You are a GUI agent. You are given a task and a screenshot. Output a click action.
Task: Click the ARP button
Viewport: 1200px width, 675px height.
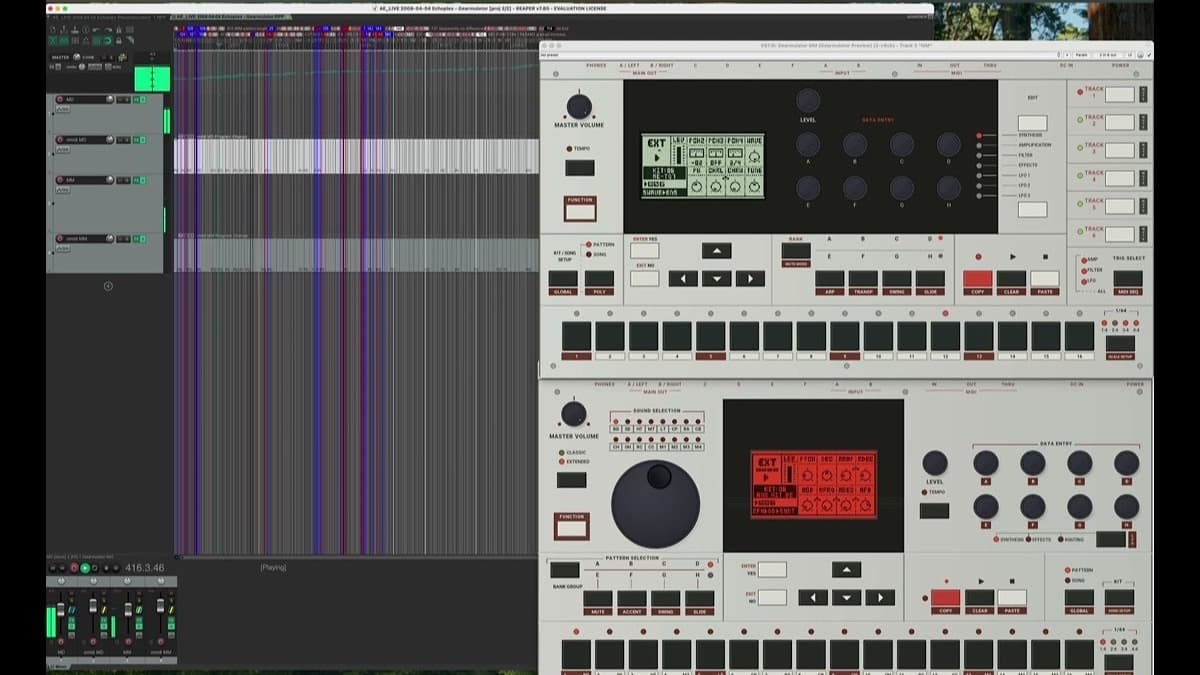829,279
